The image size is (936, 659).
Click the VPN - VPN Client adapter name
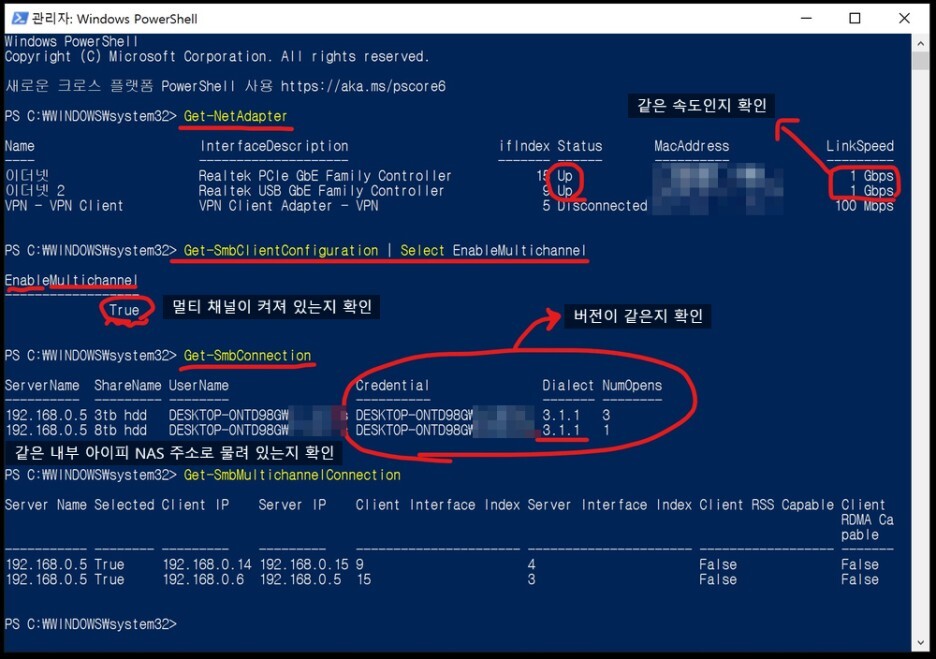click(x=64, y=206)
